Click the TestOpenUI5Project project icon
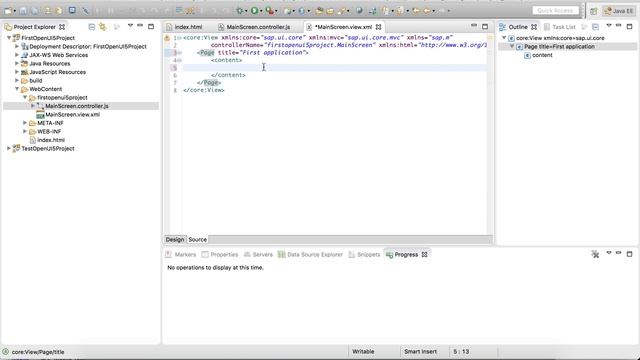 tap(16, 149)
